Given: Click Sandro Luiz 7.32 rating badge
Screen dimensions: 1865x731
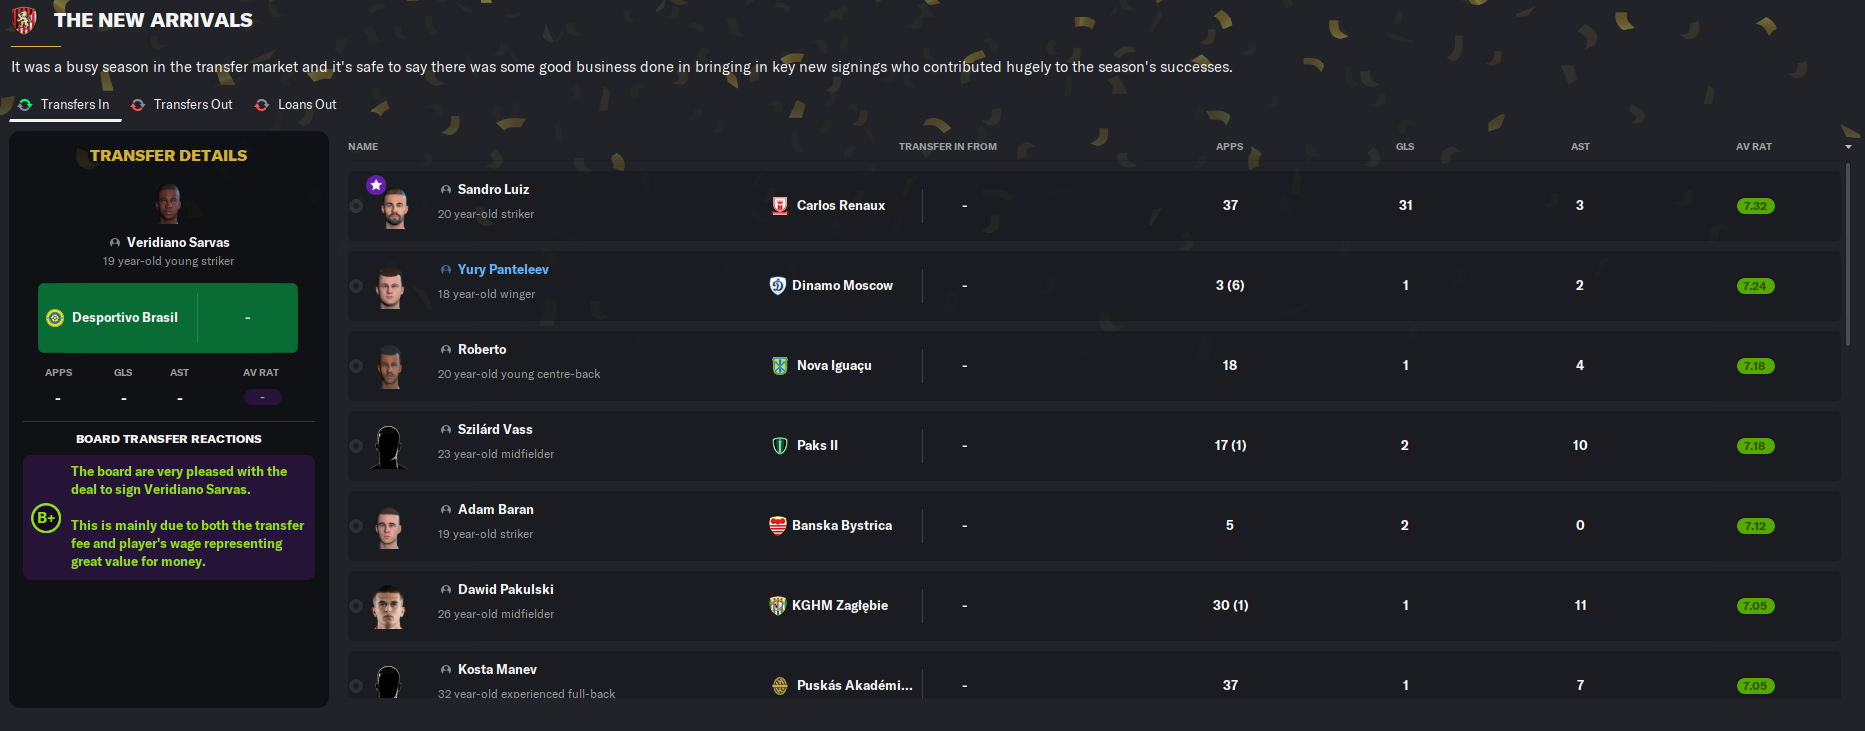Looking at the screenshot, I should (x=1755, y=206).
